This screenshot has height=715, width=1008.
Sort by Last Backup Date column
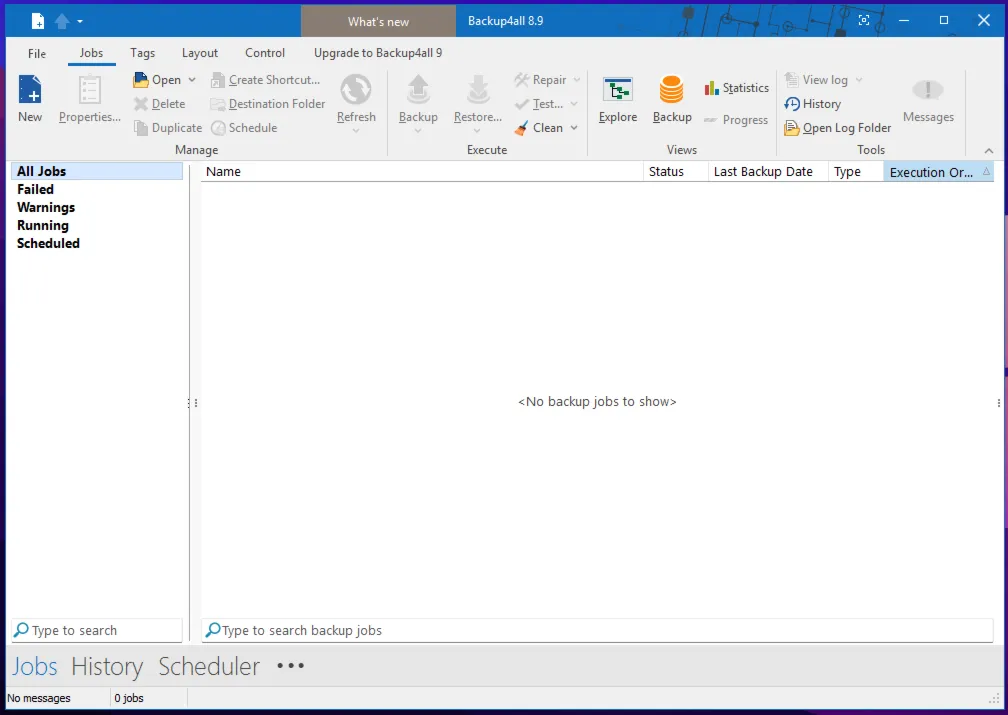click(768, 172)
